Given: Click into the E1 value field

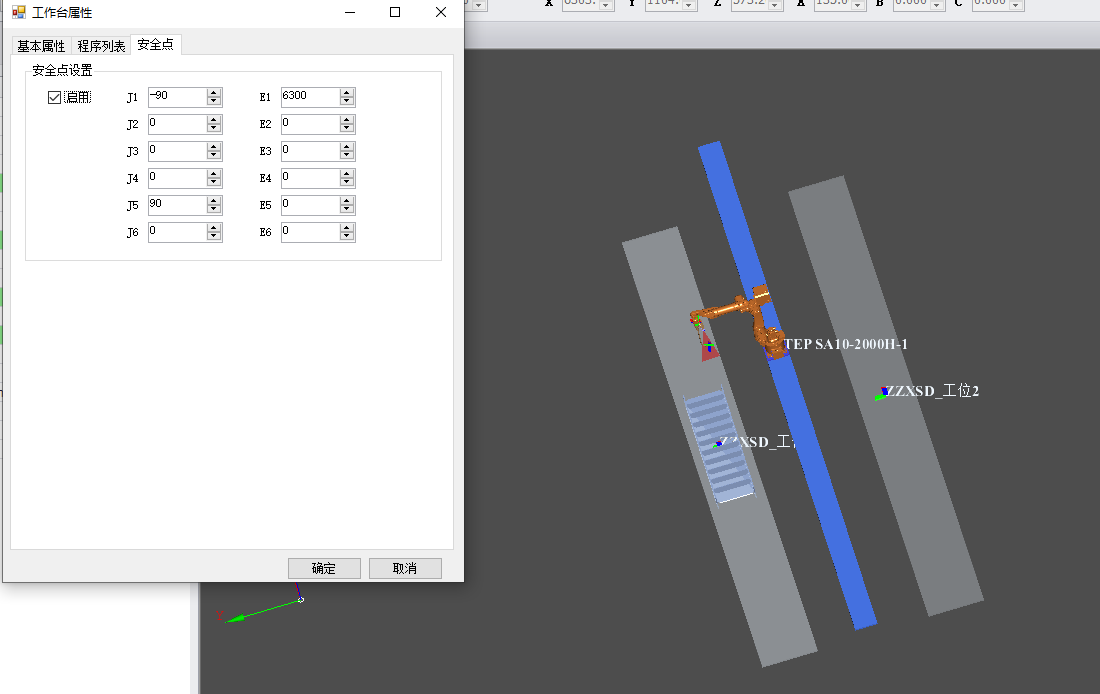Looking at the screenshot, I should point(309,97).
